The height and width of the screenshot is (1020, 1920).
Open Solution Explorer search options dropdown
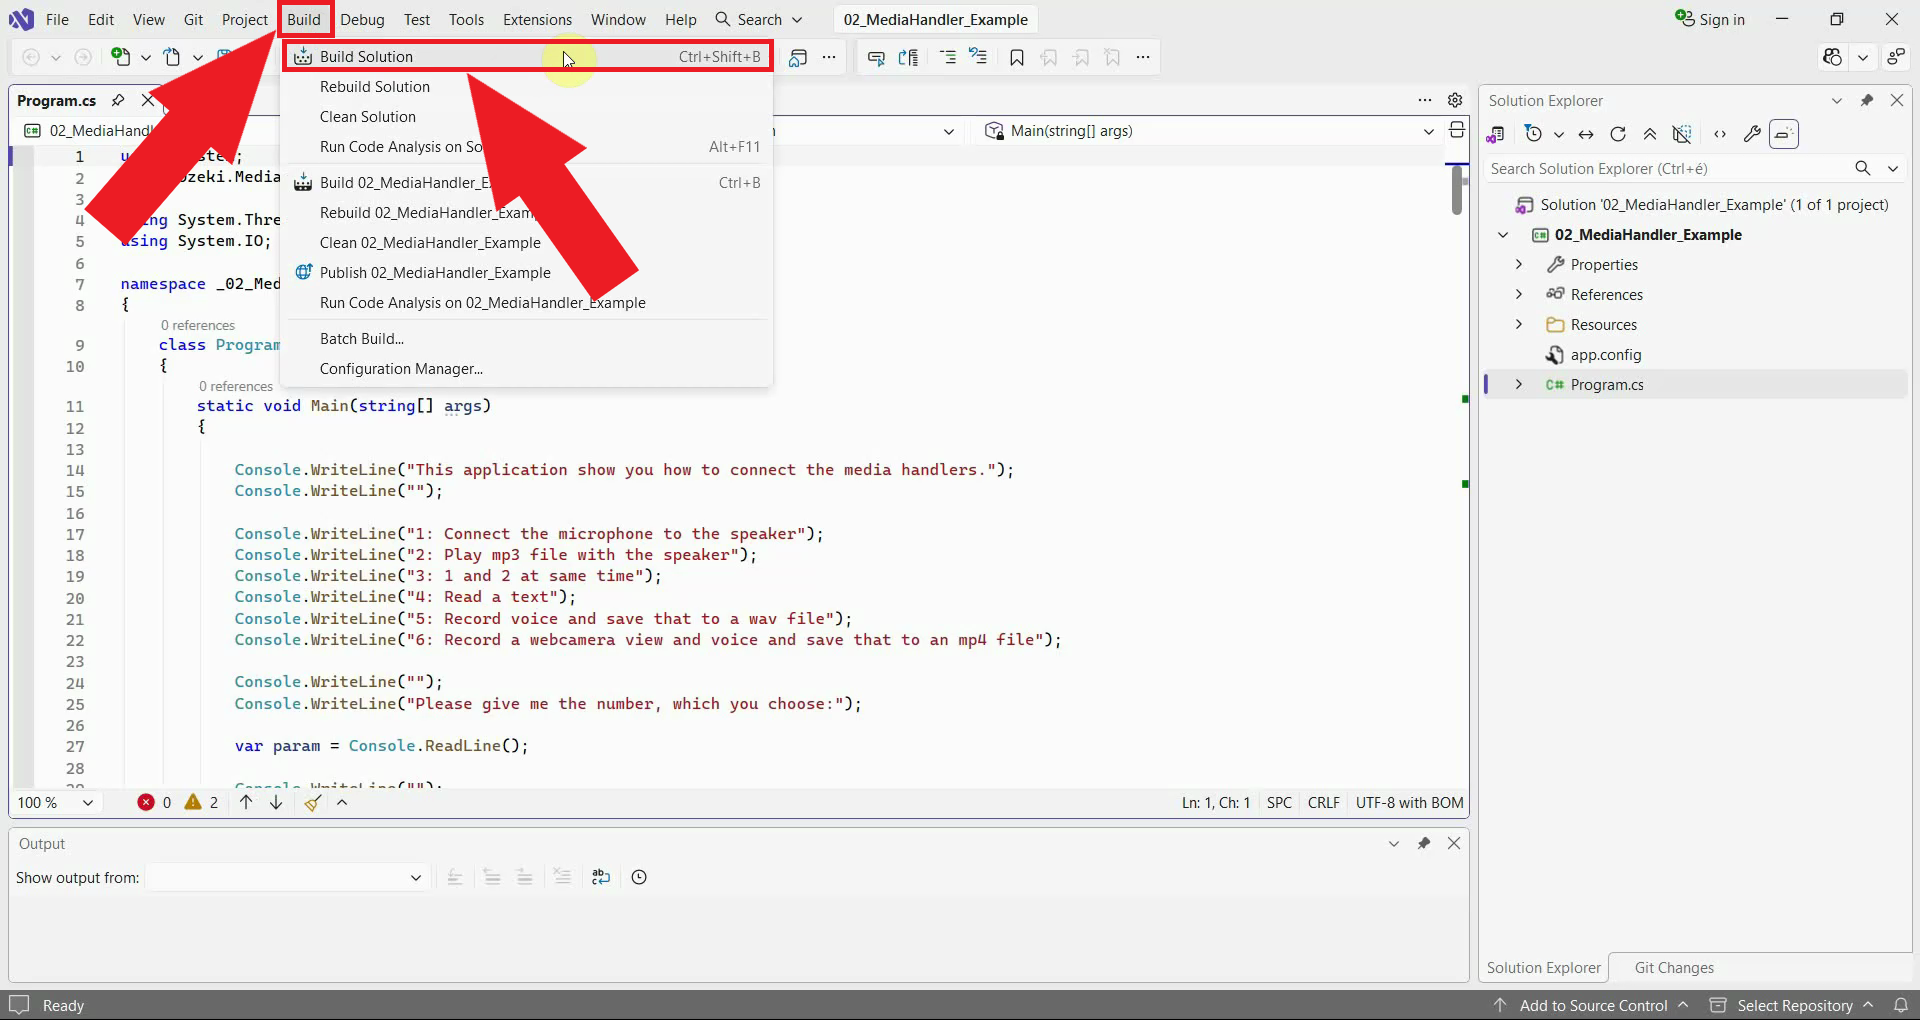coord(1893,169)
